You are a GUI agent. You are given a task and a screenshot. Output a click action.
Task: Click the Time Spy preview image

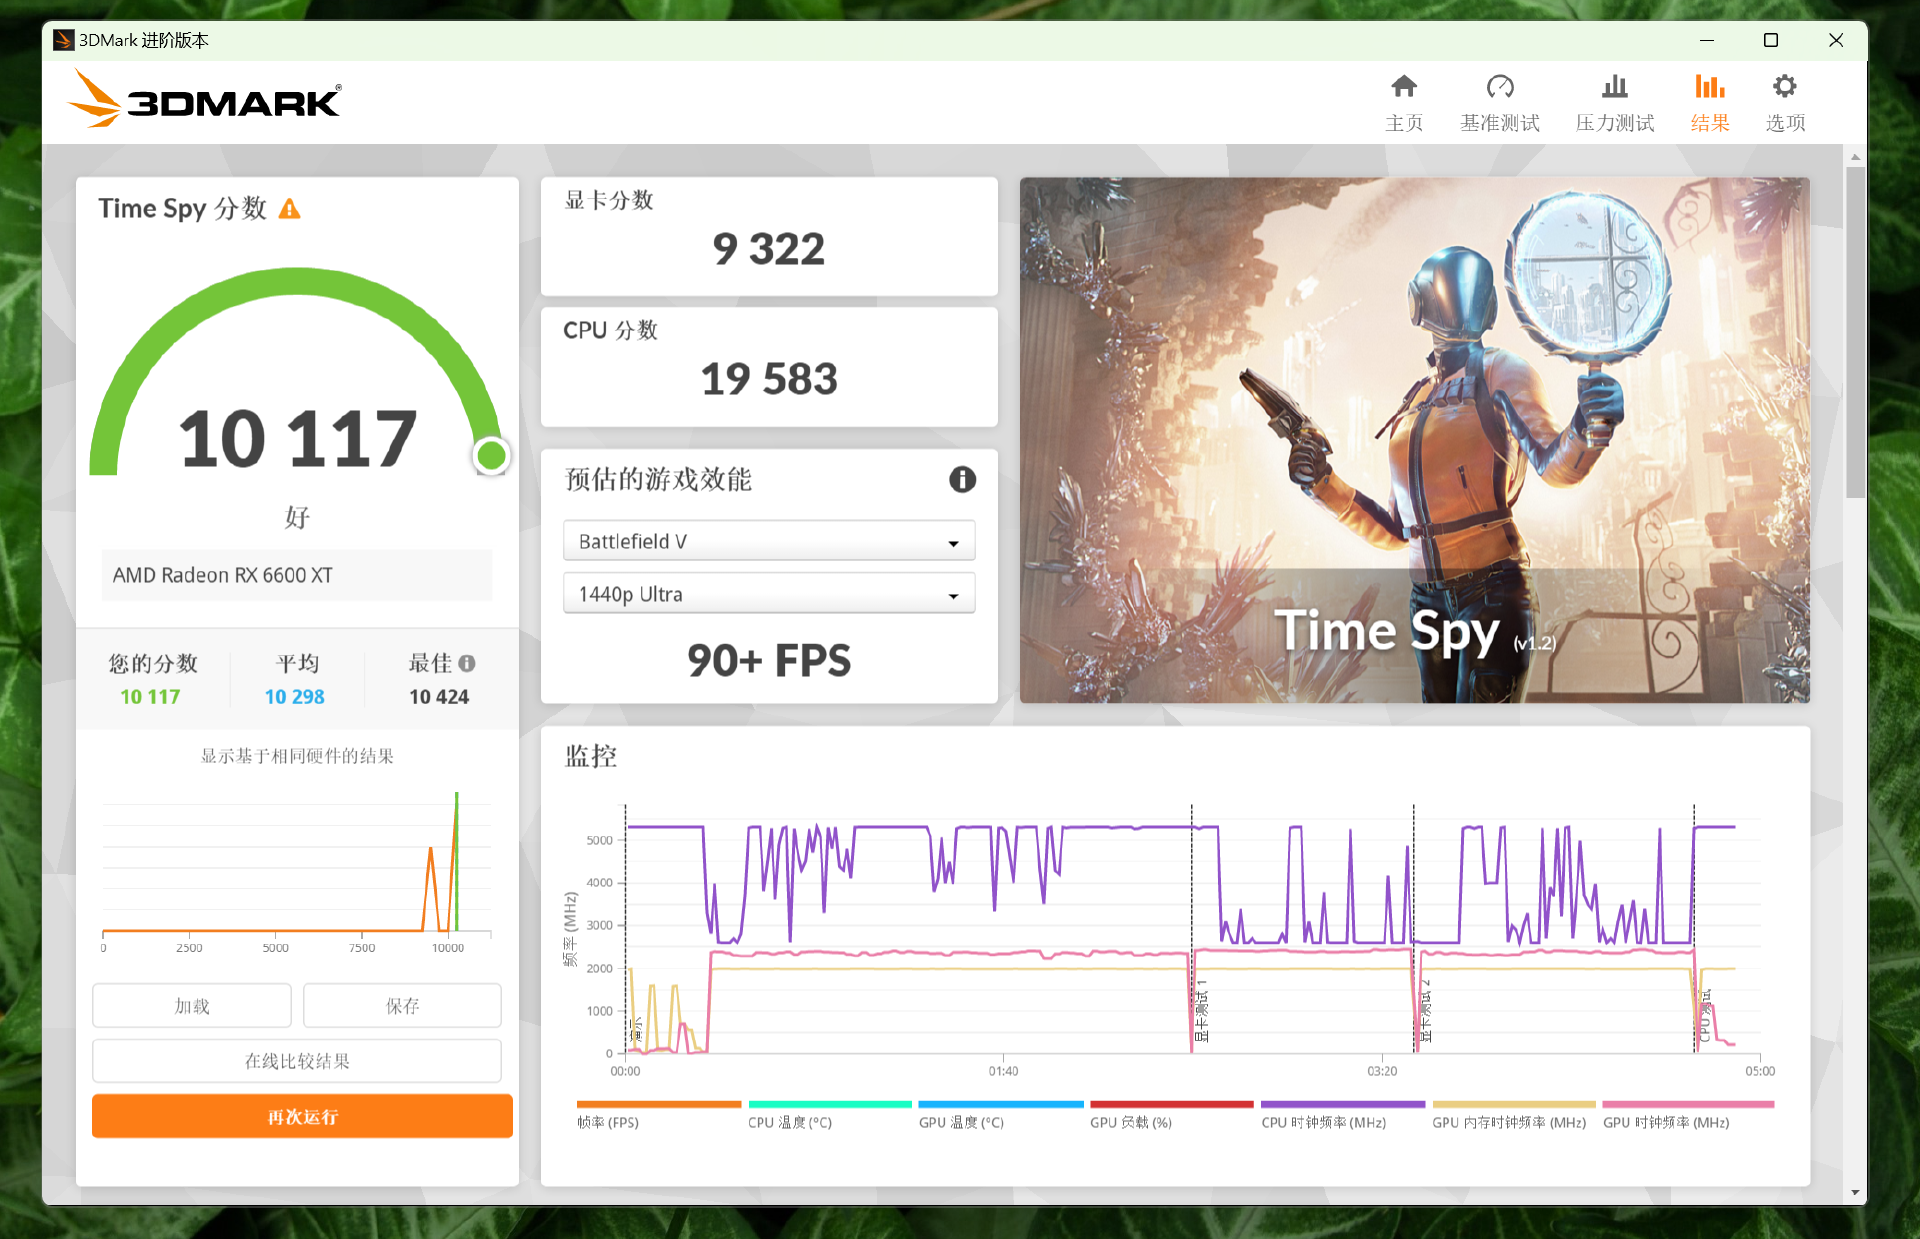1414,440
